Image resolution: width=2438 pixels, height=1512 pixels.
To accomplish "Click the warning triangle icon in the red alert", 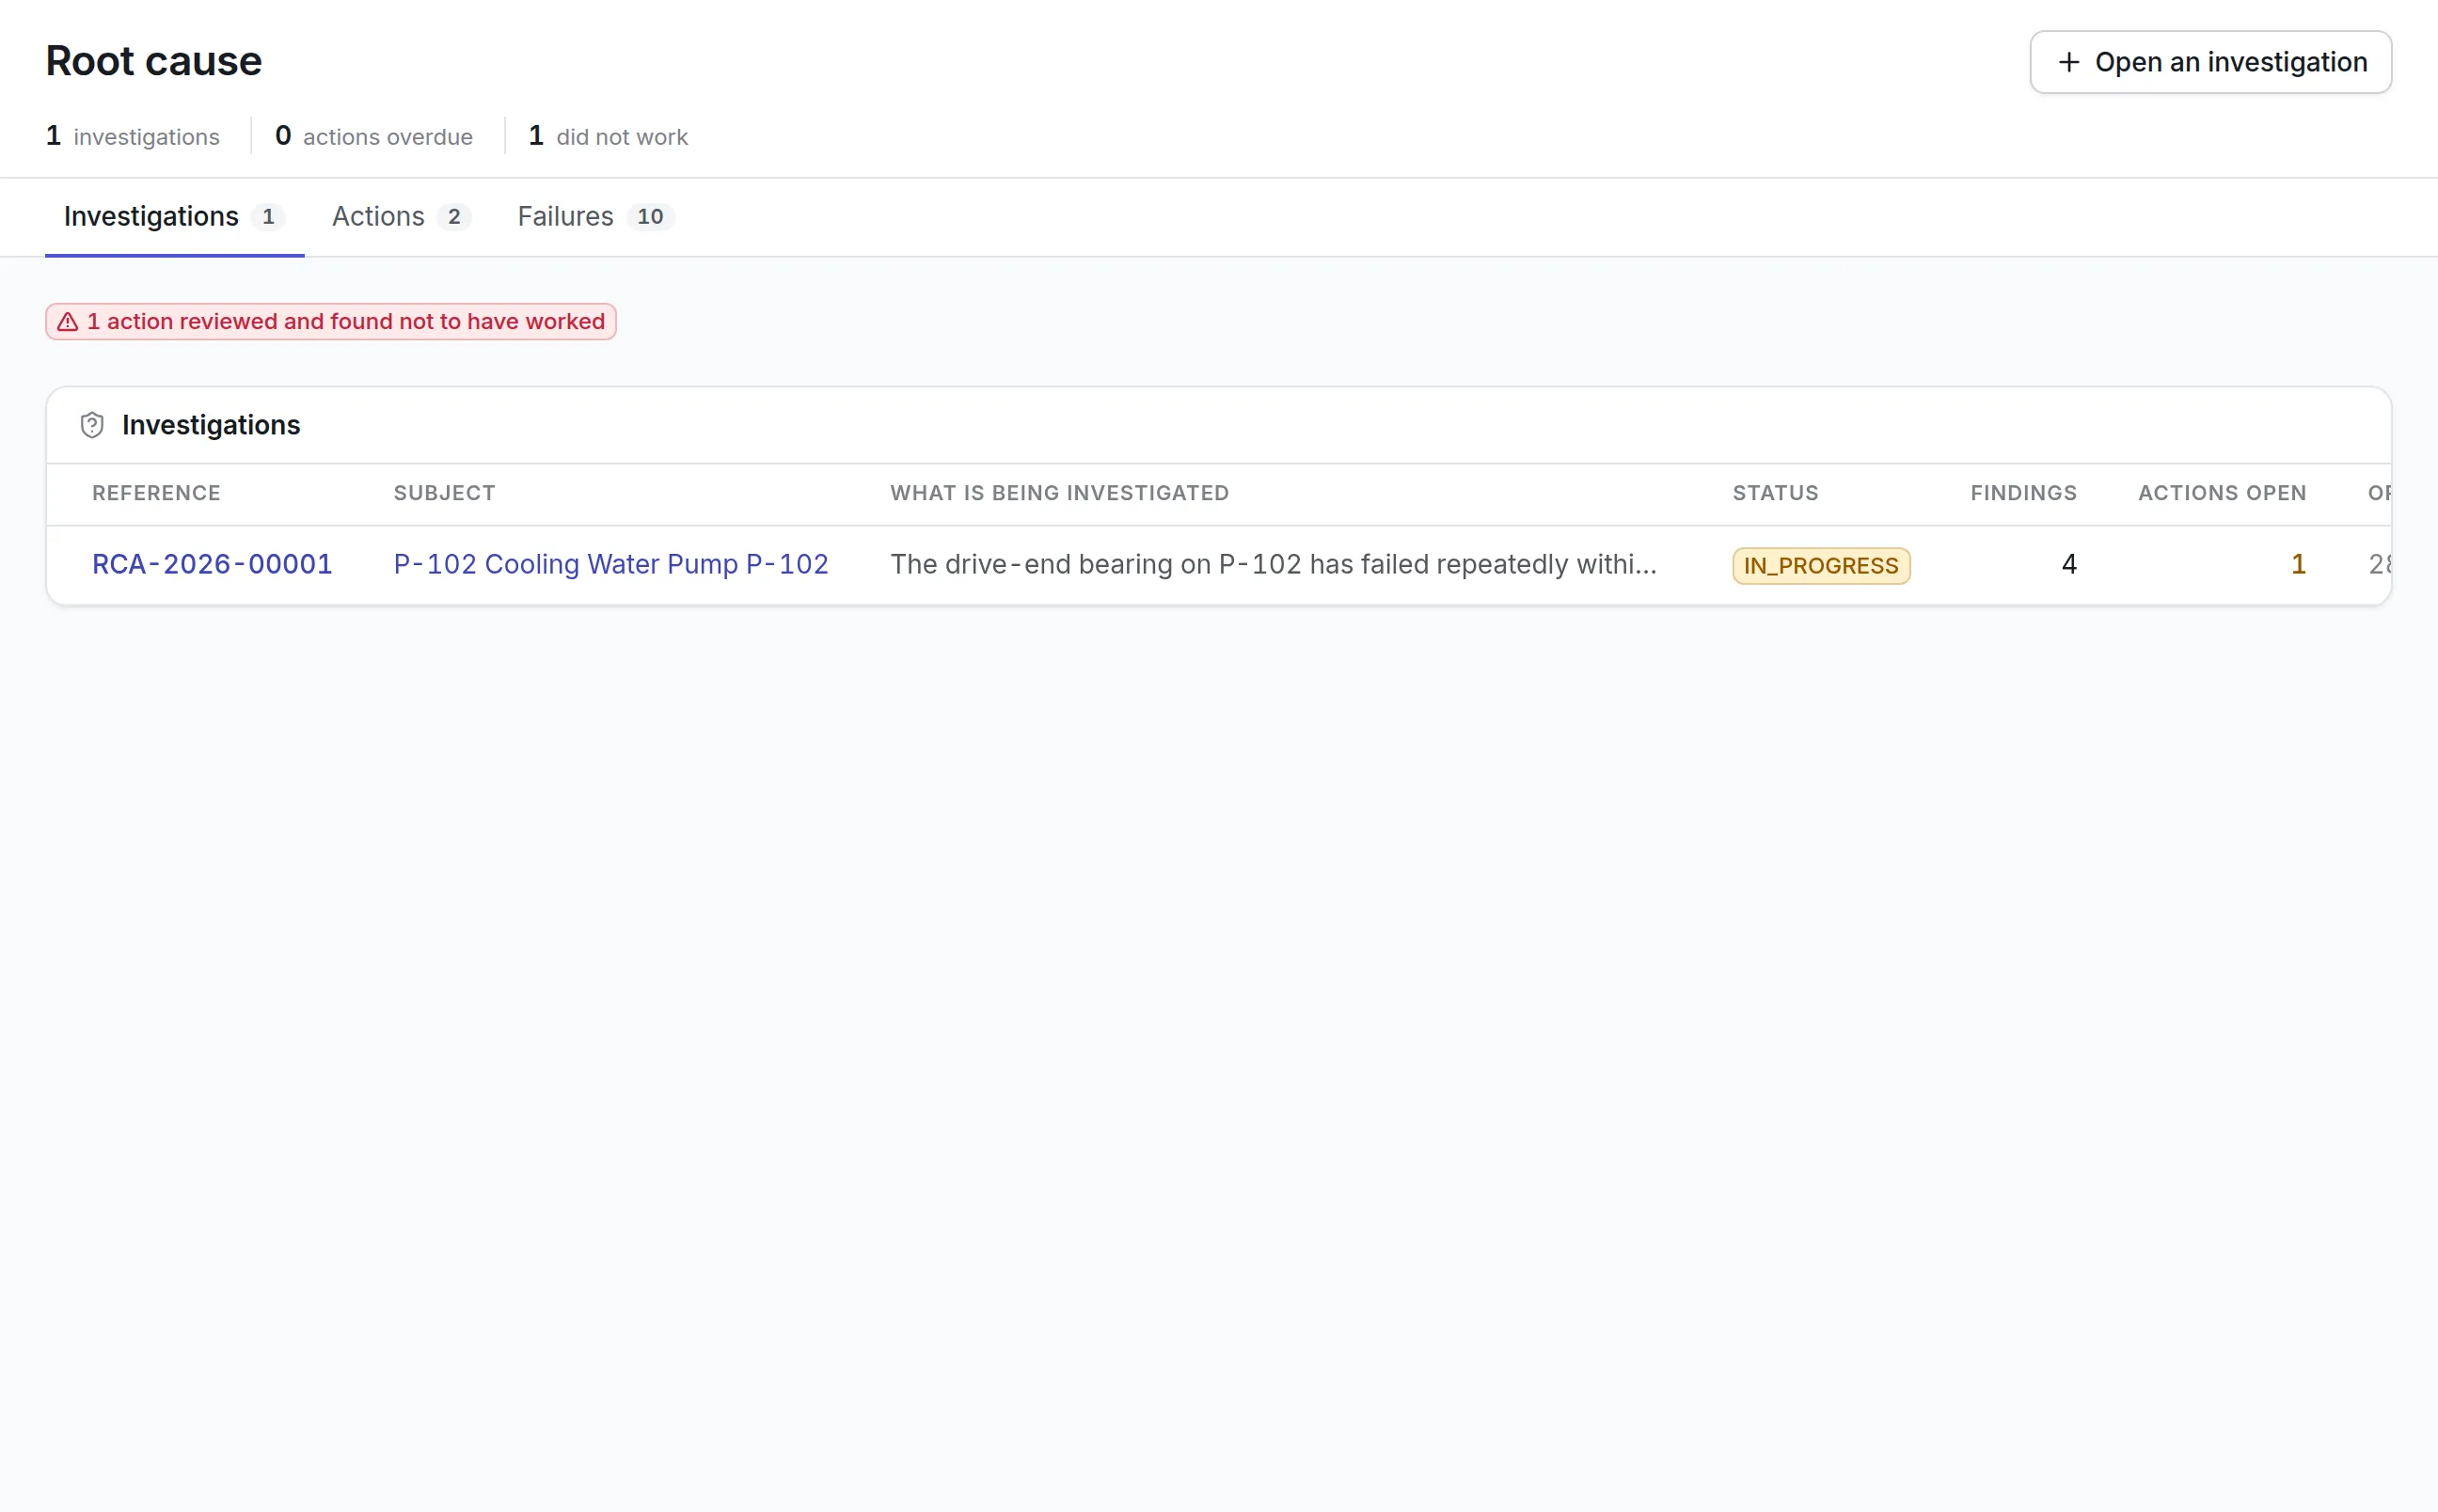I will (x=68, y=322).
